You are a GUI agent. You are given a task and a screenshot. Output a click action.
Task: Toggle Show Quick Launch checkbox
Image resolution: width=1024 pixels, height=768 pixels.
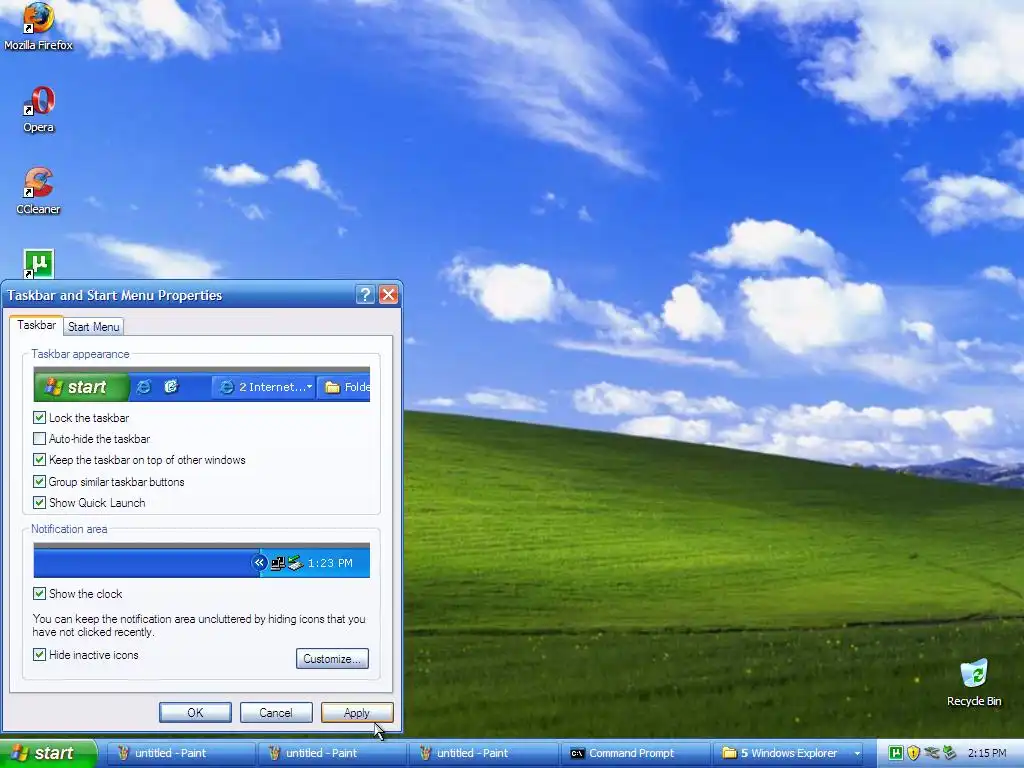pos(39,502)
